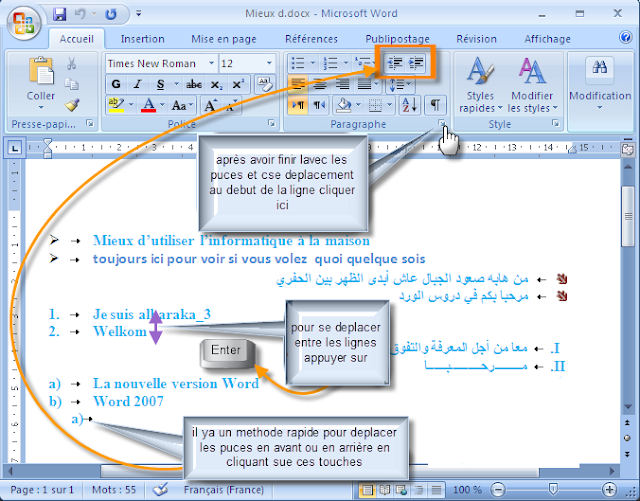Open the Times New Roman font dropdown
The width and height of the screenshot is (640, 501).
pos(212,63)
